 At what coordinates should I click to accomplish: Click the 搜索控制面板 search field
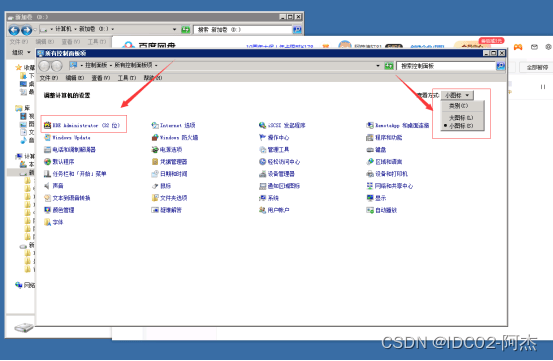pyautogui.click(x=446, y=66)
